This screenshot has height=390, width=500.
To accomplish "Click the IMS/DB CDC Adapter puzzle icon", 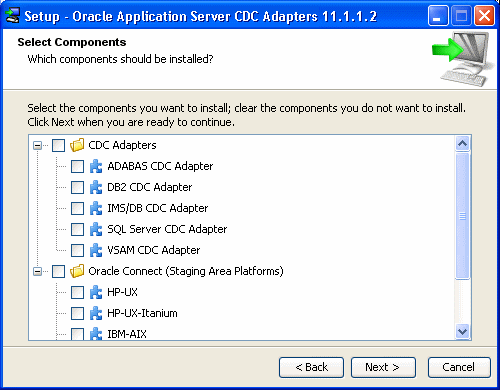I will coord(96,208).
